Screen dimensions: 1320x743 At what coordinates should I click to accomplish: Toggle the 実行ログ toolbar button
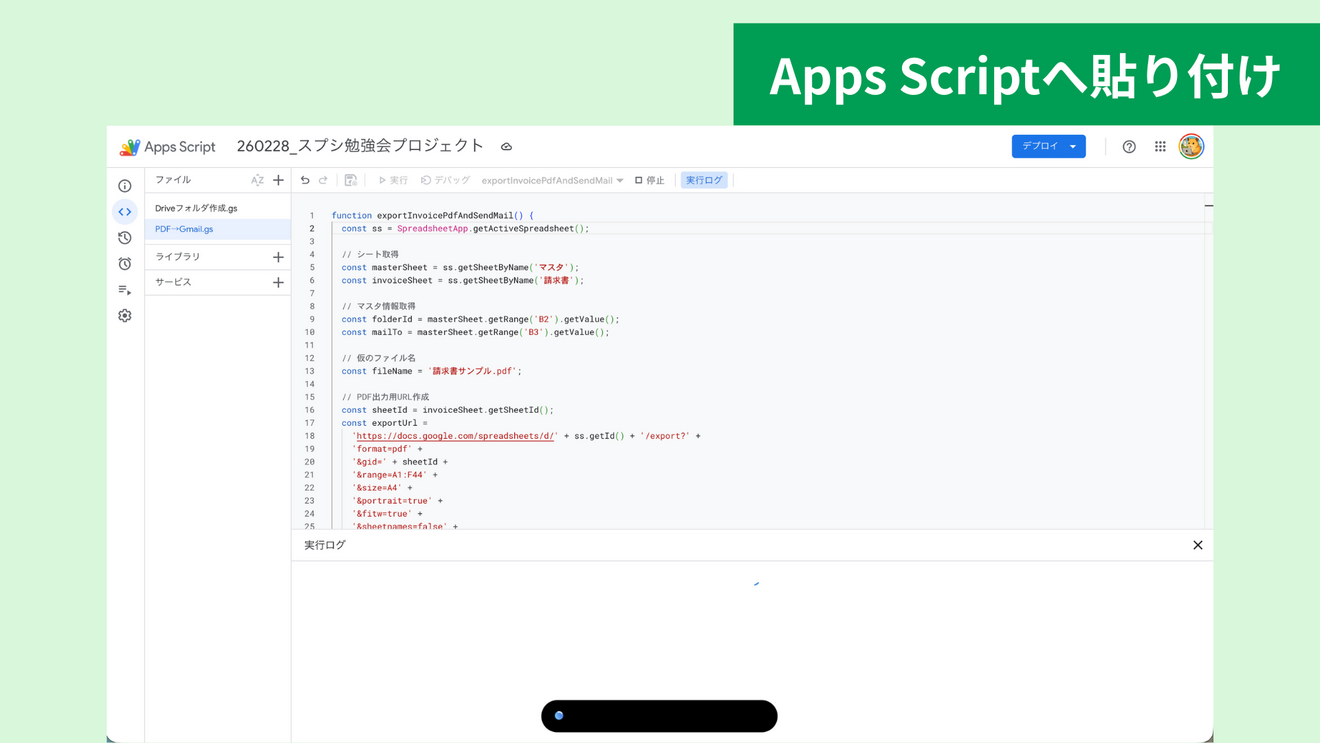point(704,180)
